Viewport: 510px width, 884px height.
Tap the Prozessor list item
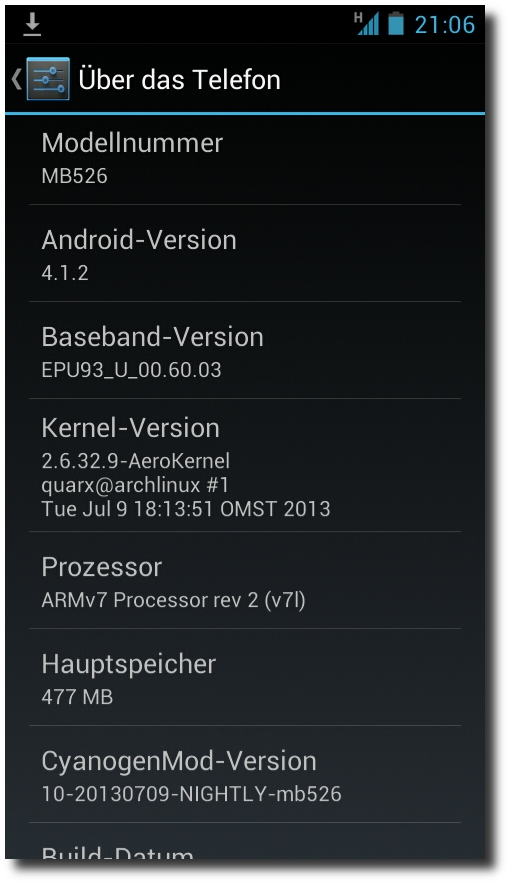point(245,580)
